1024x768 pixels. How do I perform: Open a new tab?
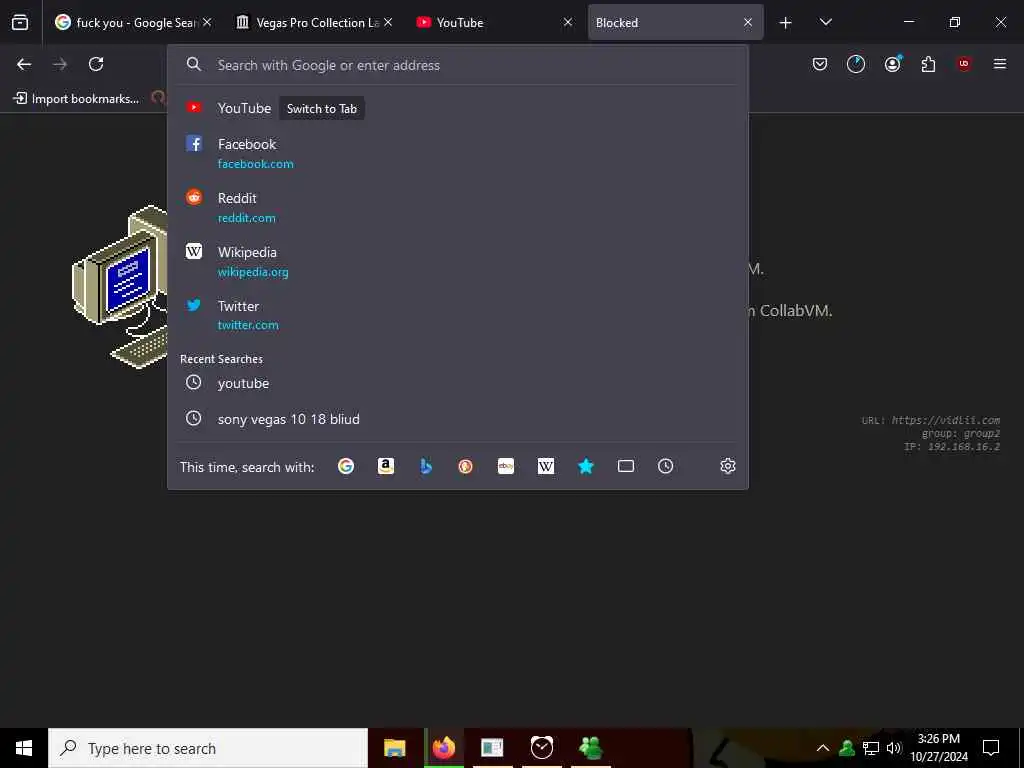coord(786,23)
